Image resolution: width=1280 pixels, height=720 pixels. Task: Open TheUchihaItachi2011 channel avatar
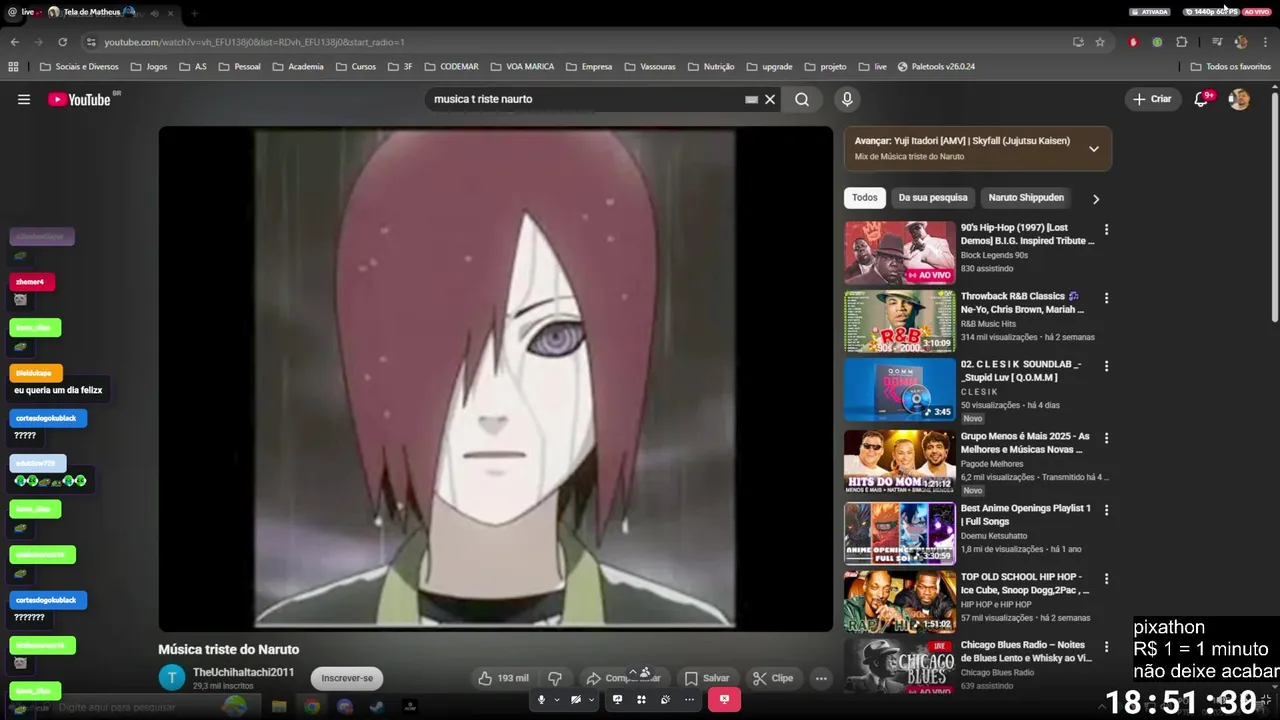coord(172,677)
